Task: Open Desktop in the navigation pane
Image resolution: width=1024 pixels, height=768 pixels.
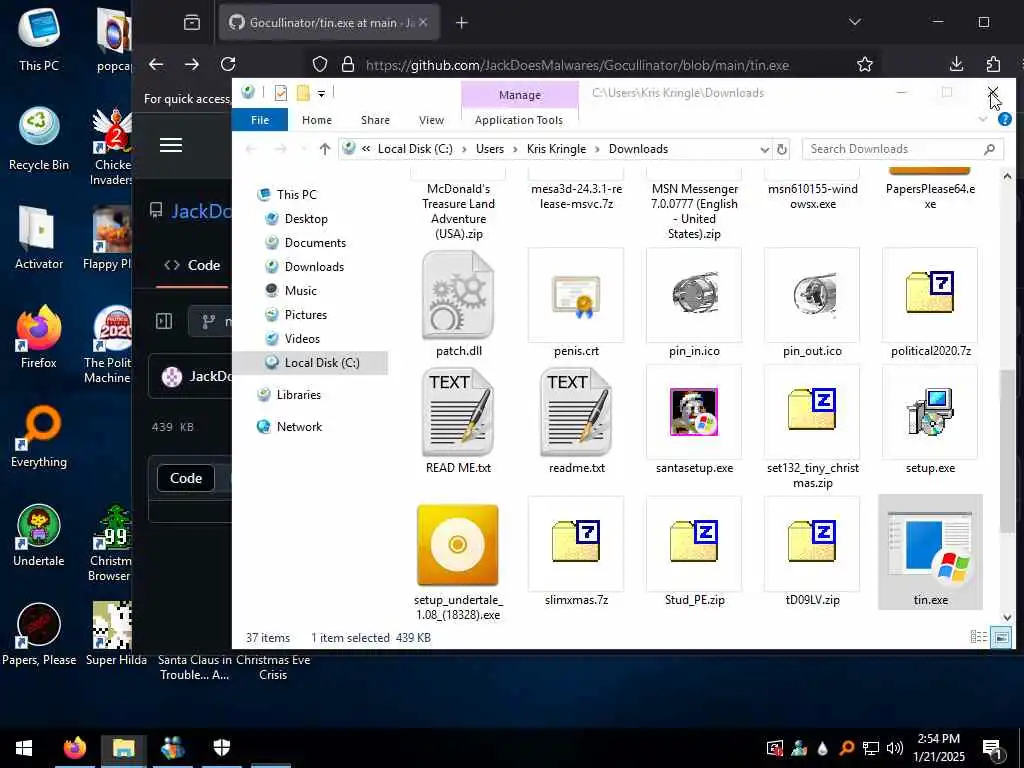Action: [306, 219]
